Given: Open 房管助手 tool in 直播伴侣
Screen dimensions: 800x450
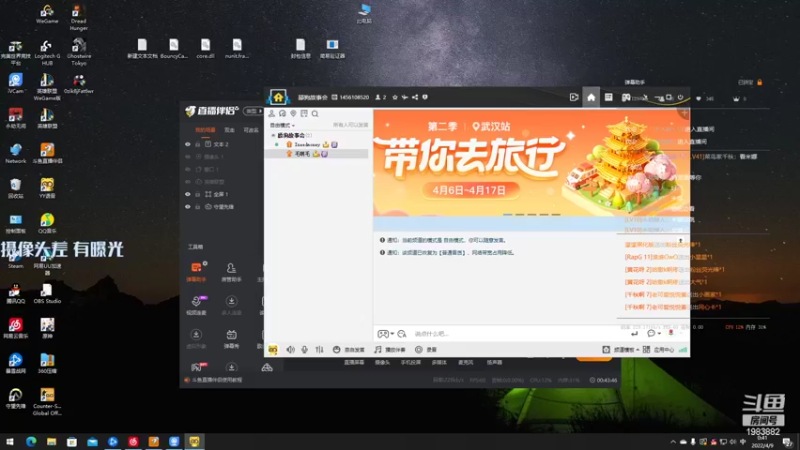Looking at the screenshot, I should point(231,271).
